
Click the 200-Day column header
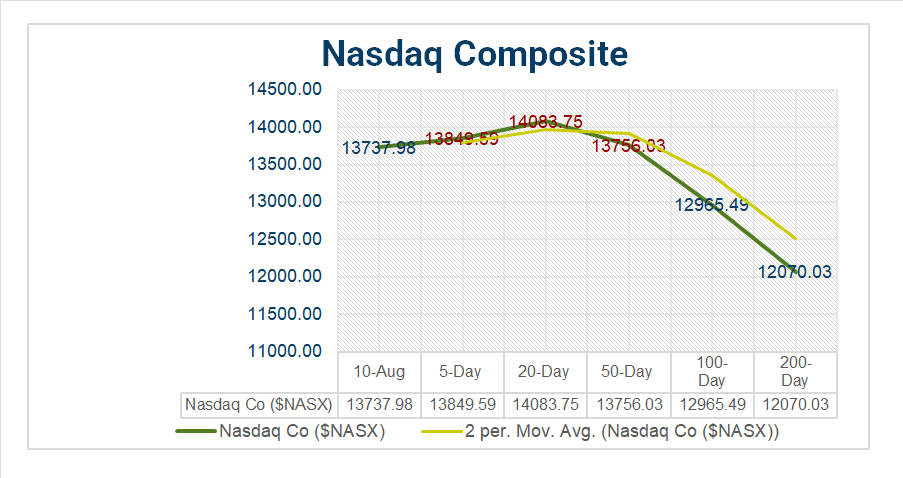coord(794,371)
